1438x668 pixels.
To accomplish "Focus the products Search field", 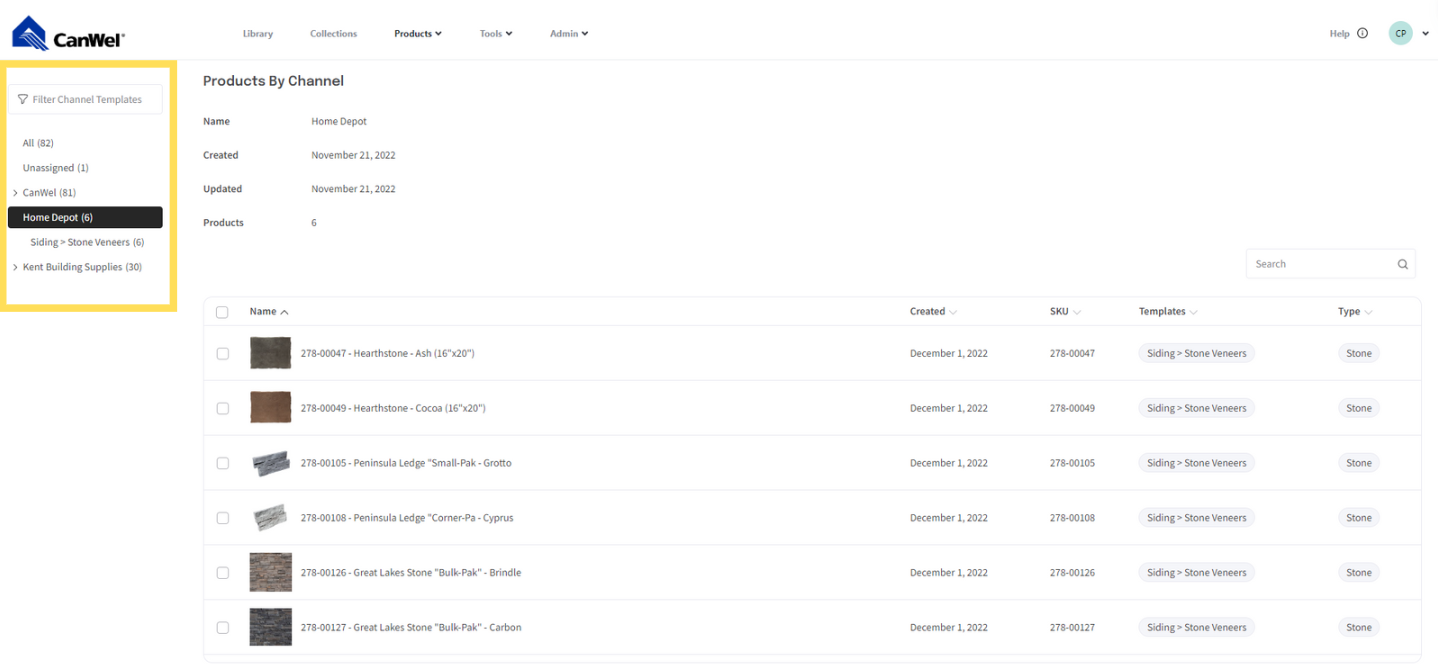I will 1330,264.
